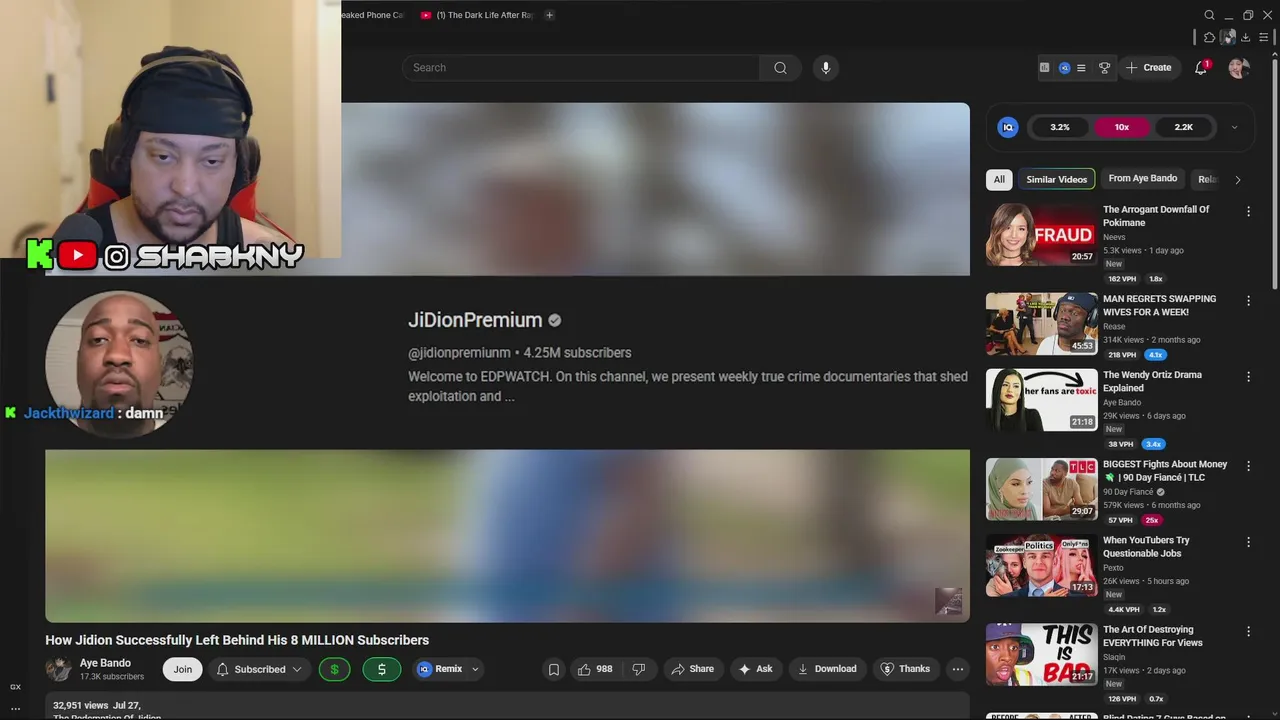Open The Arrogant Downfall Of Pokimane thumbnail
The width and height of the screenshot is (1280, 720).
[1041, 235]
